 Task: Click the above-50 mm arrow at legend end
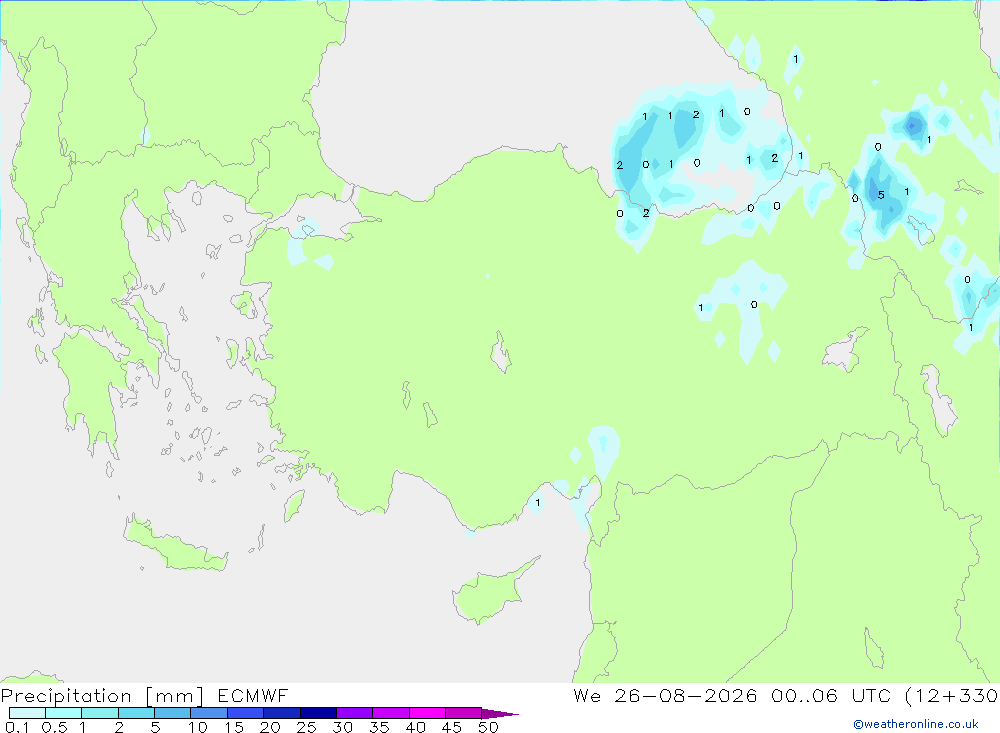coord(499,713)
